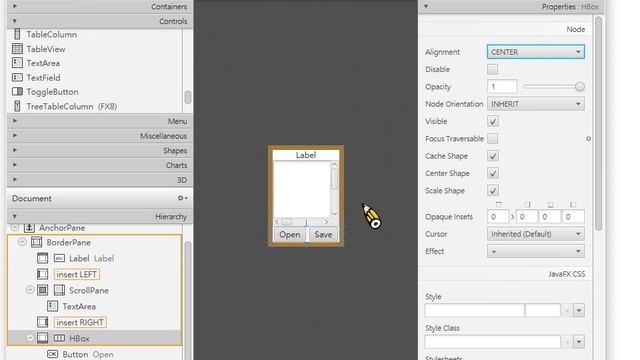Click the Label at top of preview
The image size is (640, 360).
coord(306,155)
